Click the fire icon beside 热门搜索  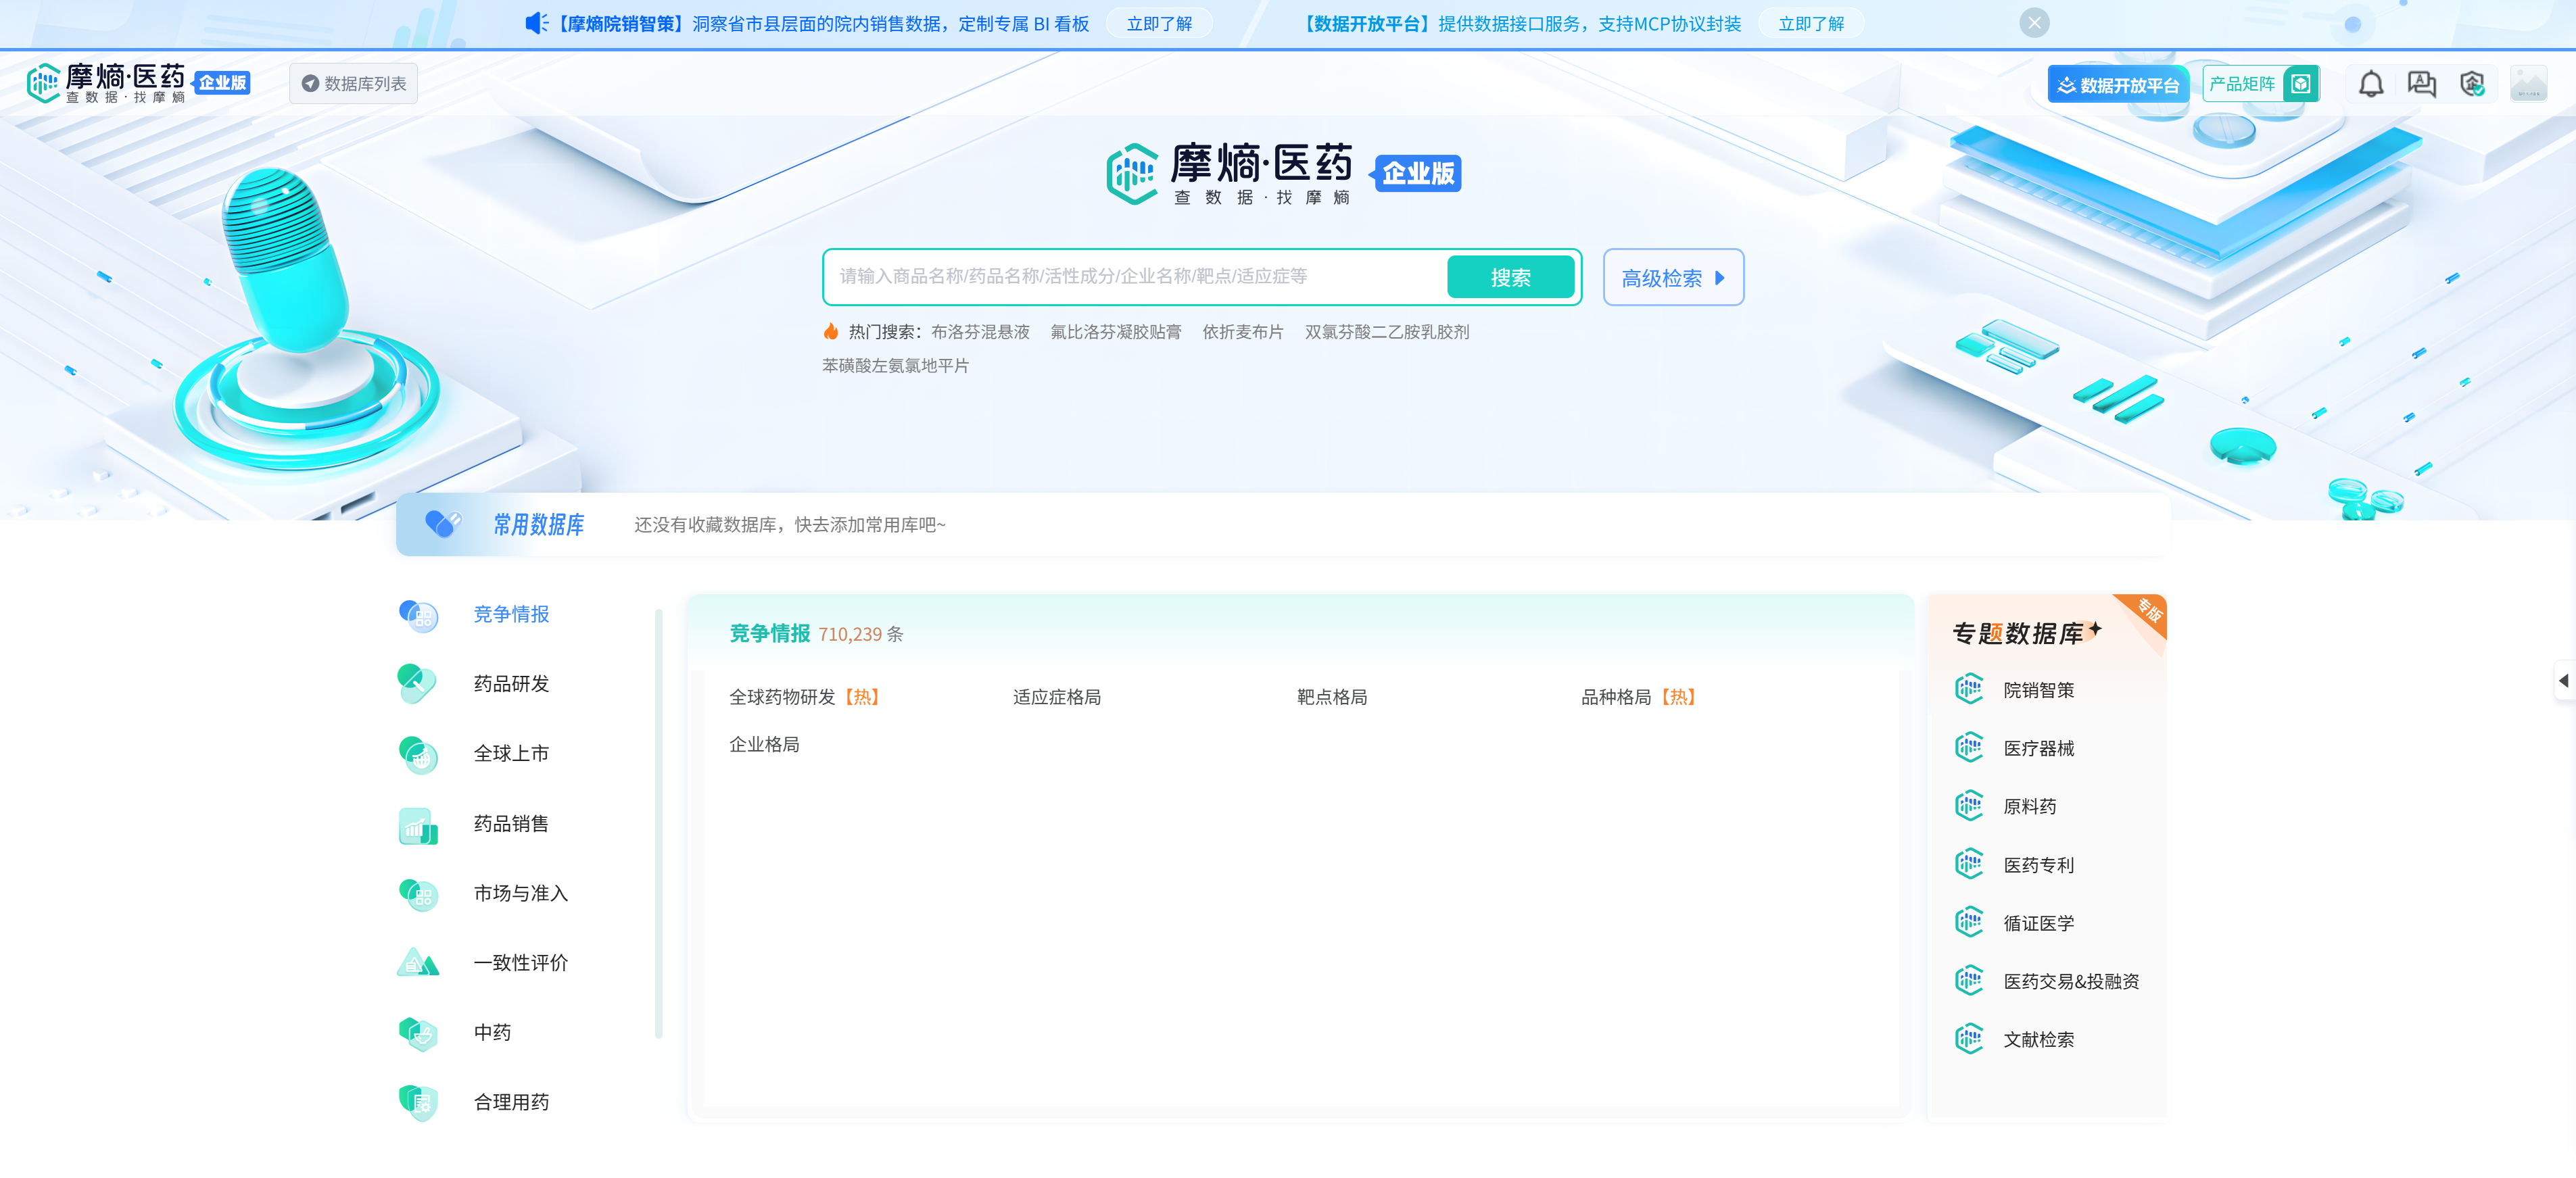831,331
